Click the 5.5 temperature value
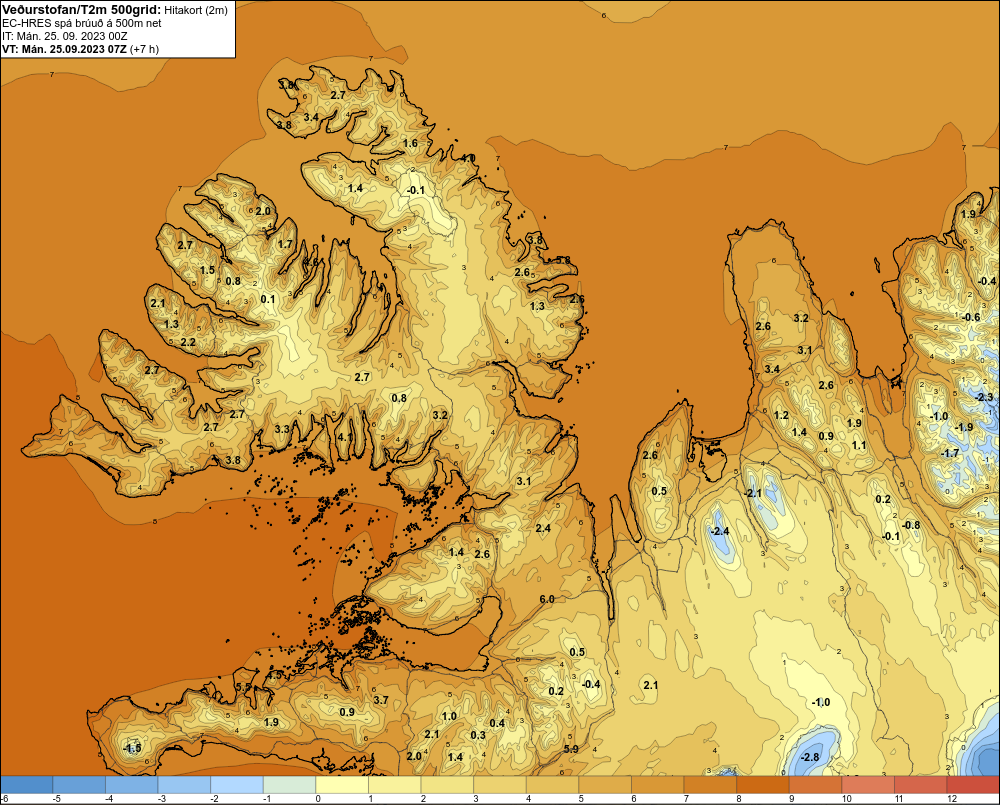Screen dimensions: 1000x805 [x=244, y=686]
